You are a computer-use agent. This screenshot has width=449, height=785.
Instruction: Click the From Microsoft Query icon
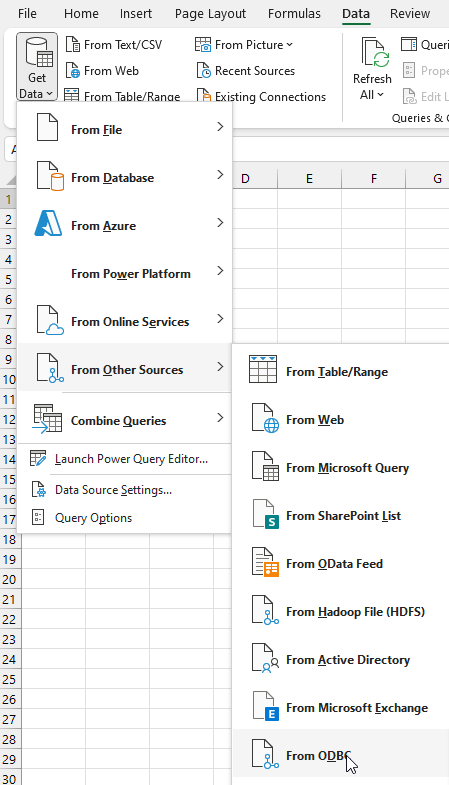265,466
